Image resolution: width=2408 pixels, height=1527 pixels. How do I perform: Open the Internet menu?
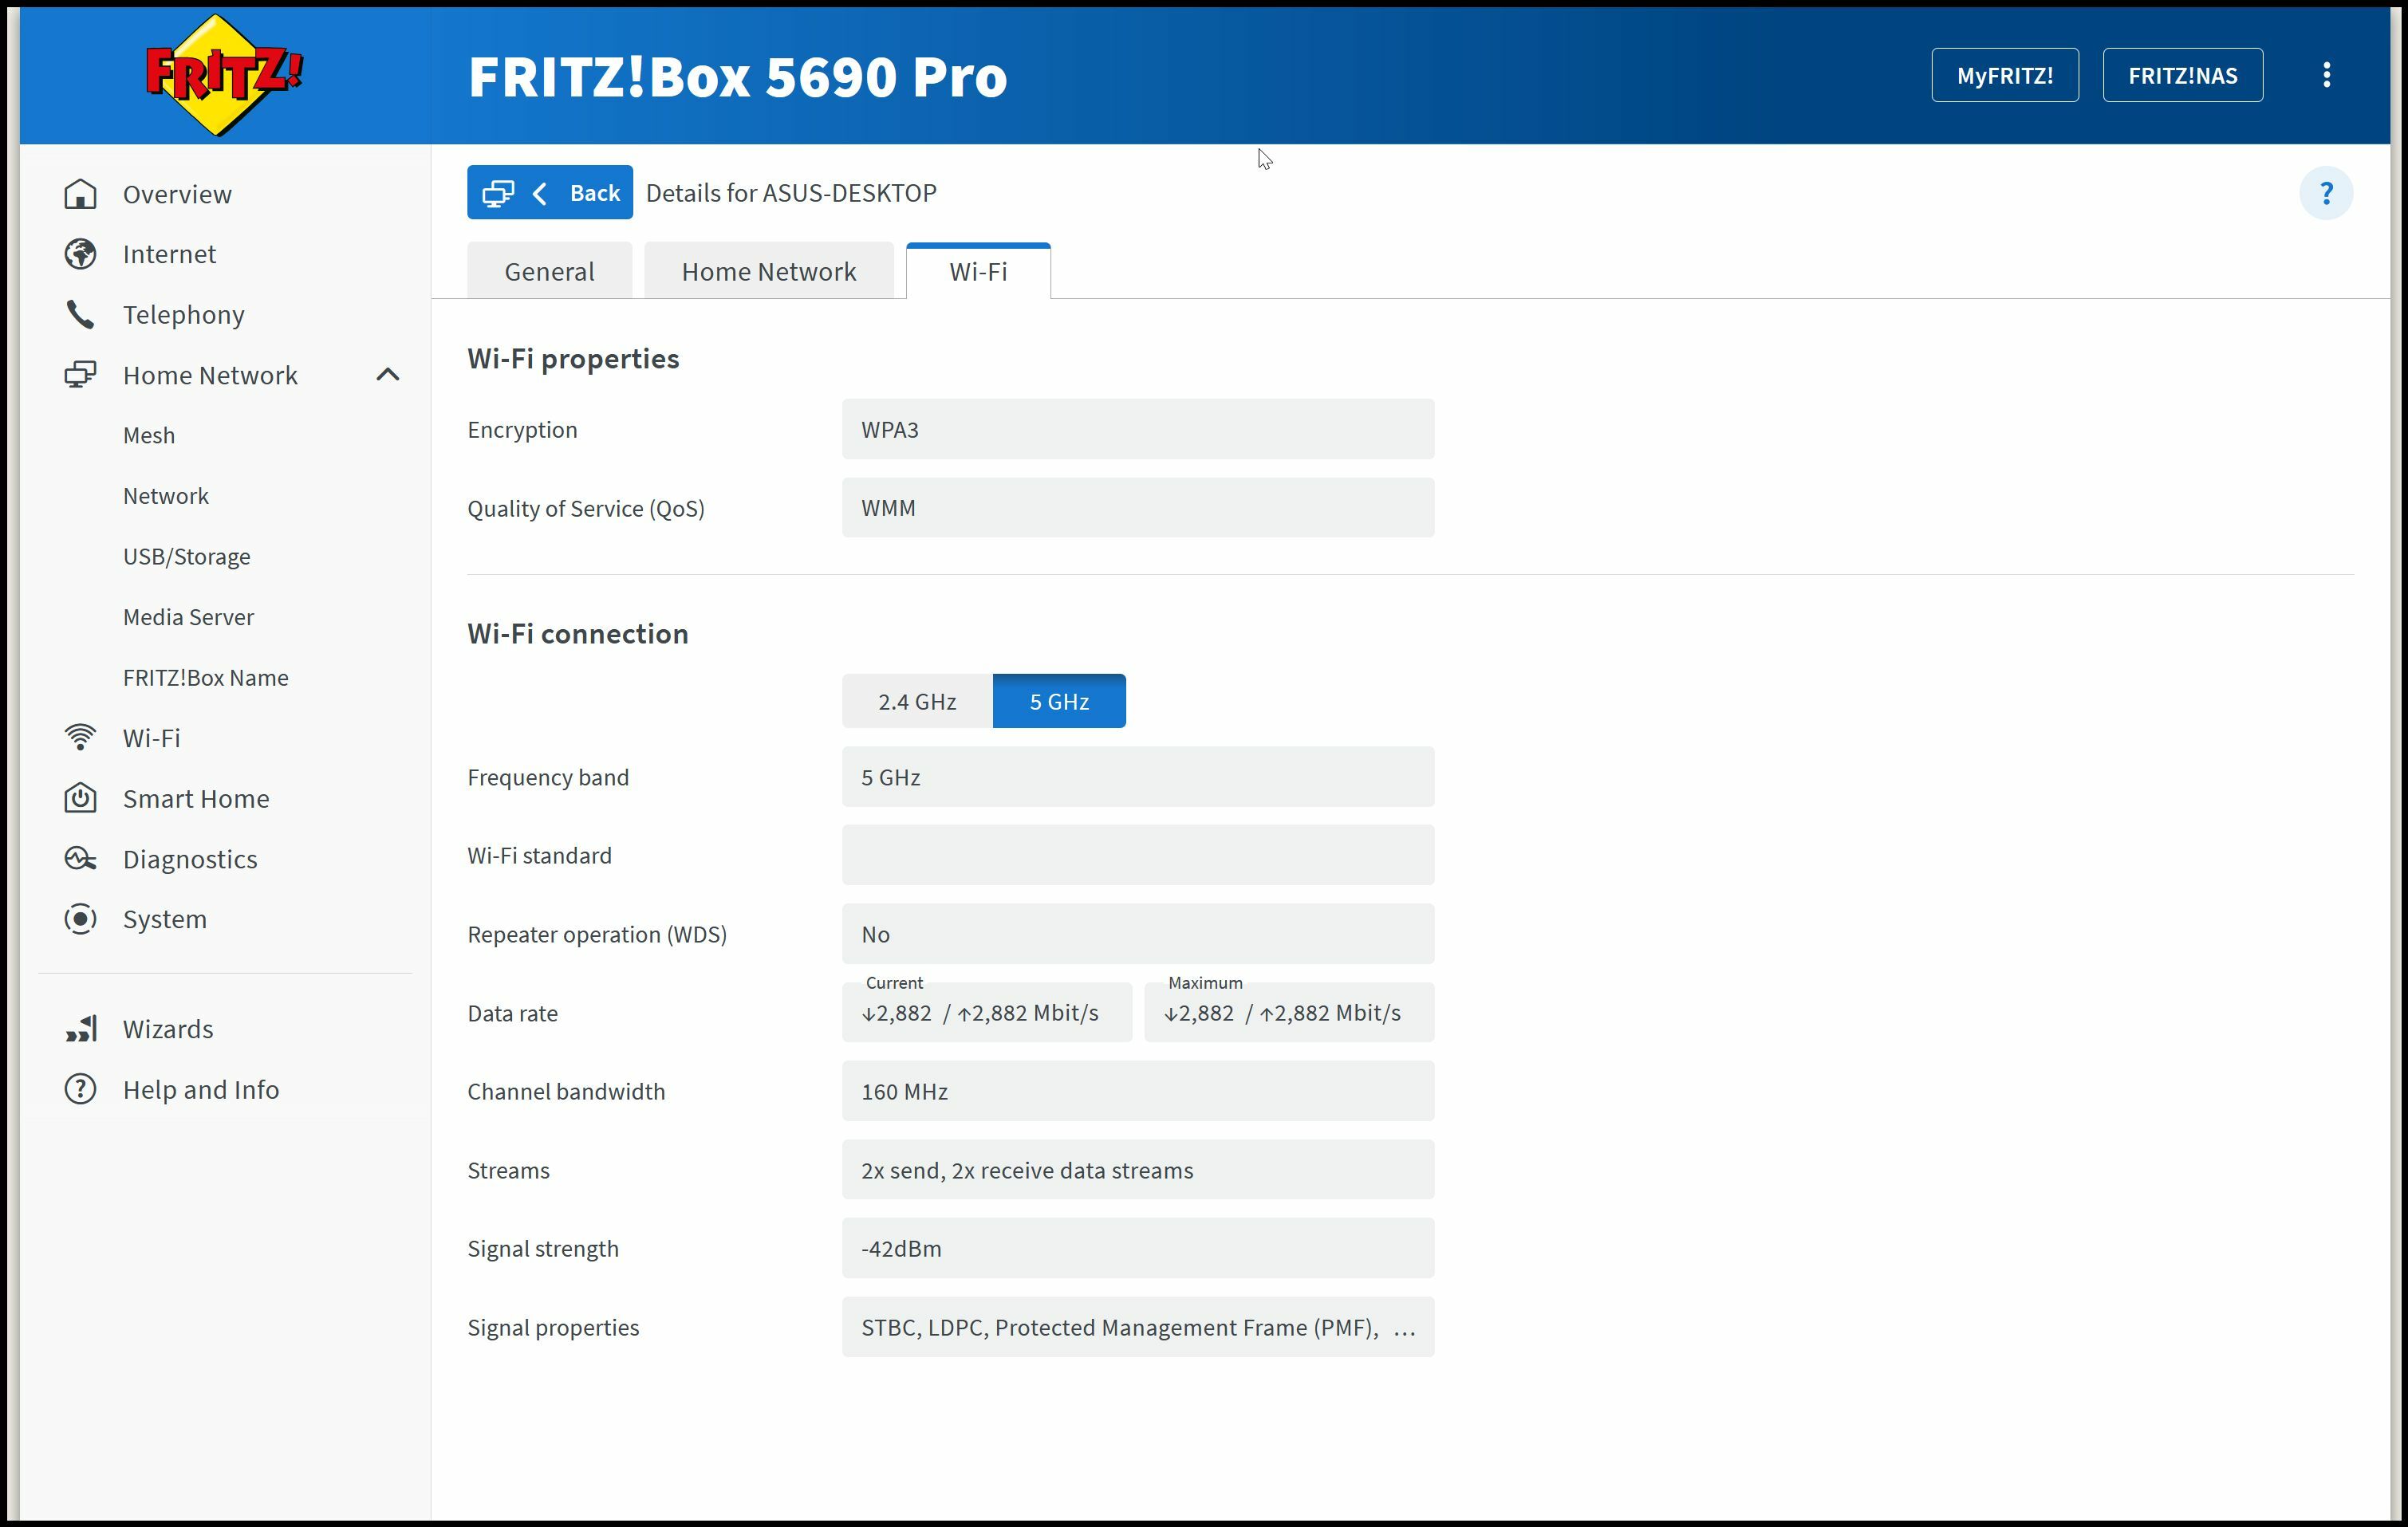pyautogui.click(x=169, y=254)
